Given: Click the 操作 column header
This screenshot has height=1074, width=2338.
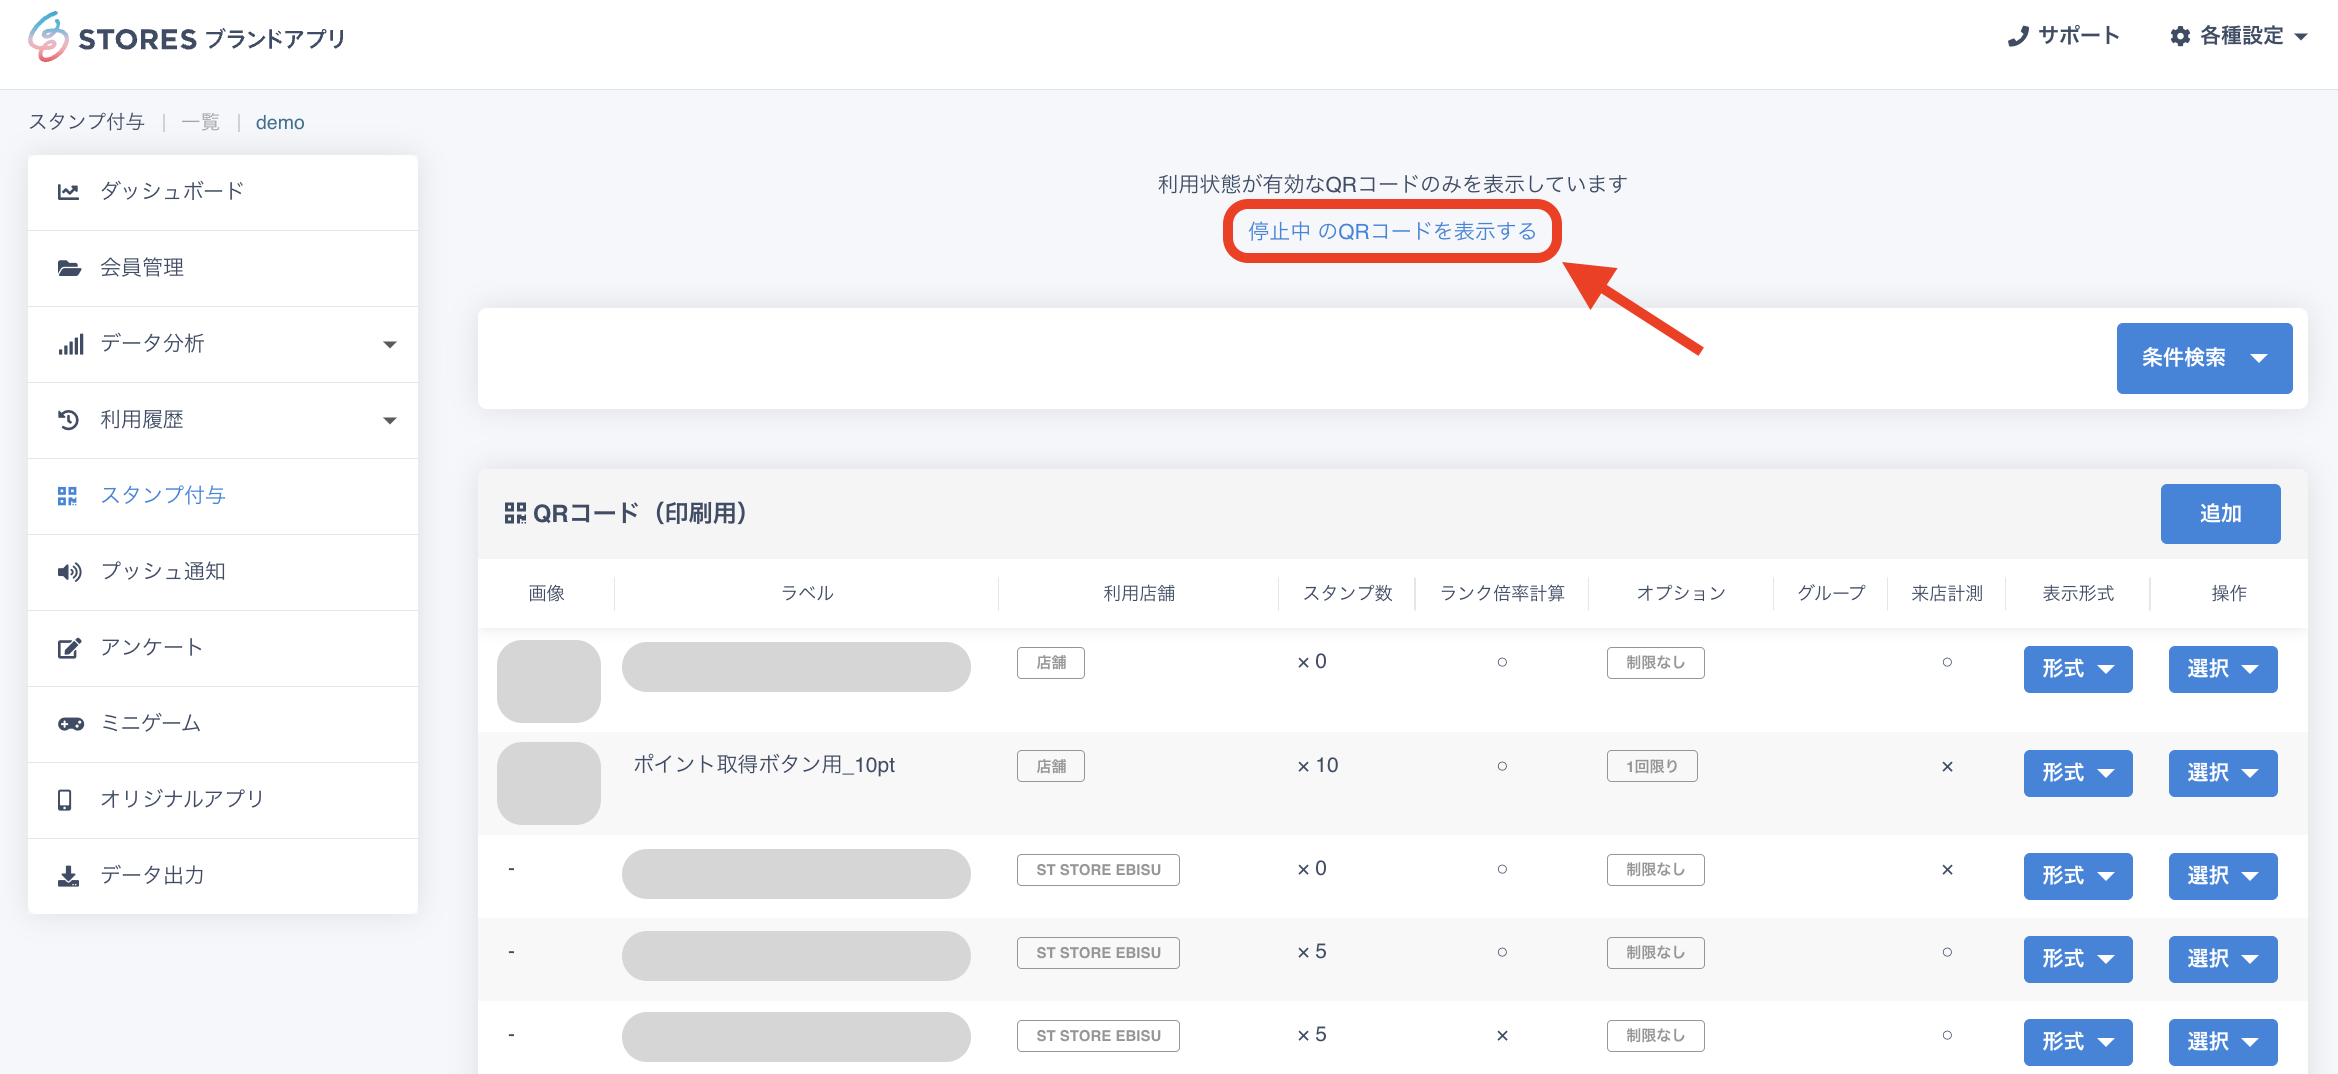Looking at the screenshot, I should [x=2229, y=593].
